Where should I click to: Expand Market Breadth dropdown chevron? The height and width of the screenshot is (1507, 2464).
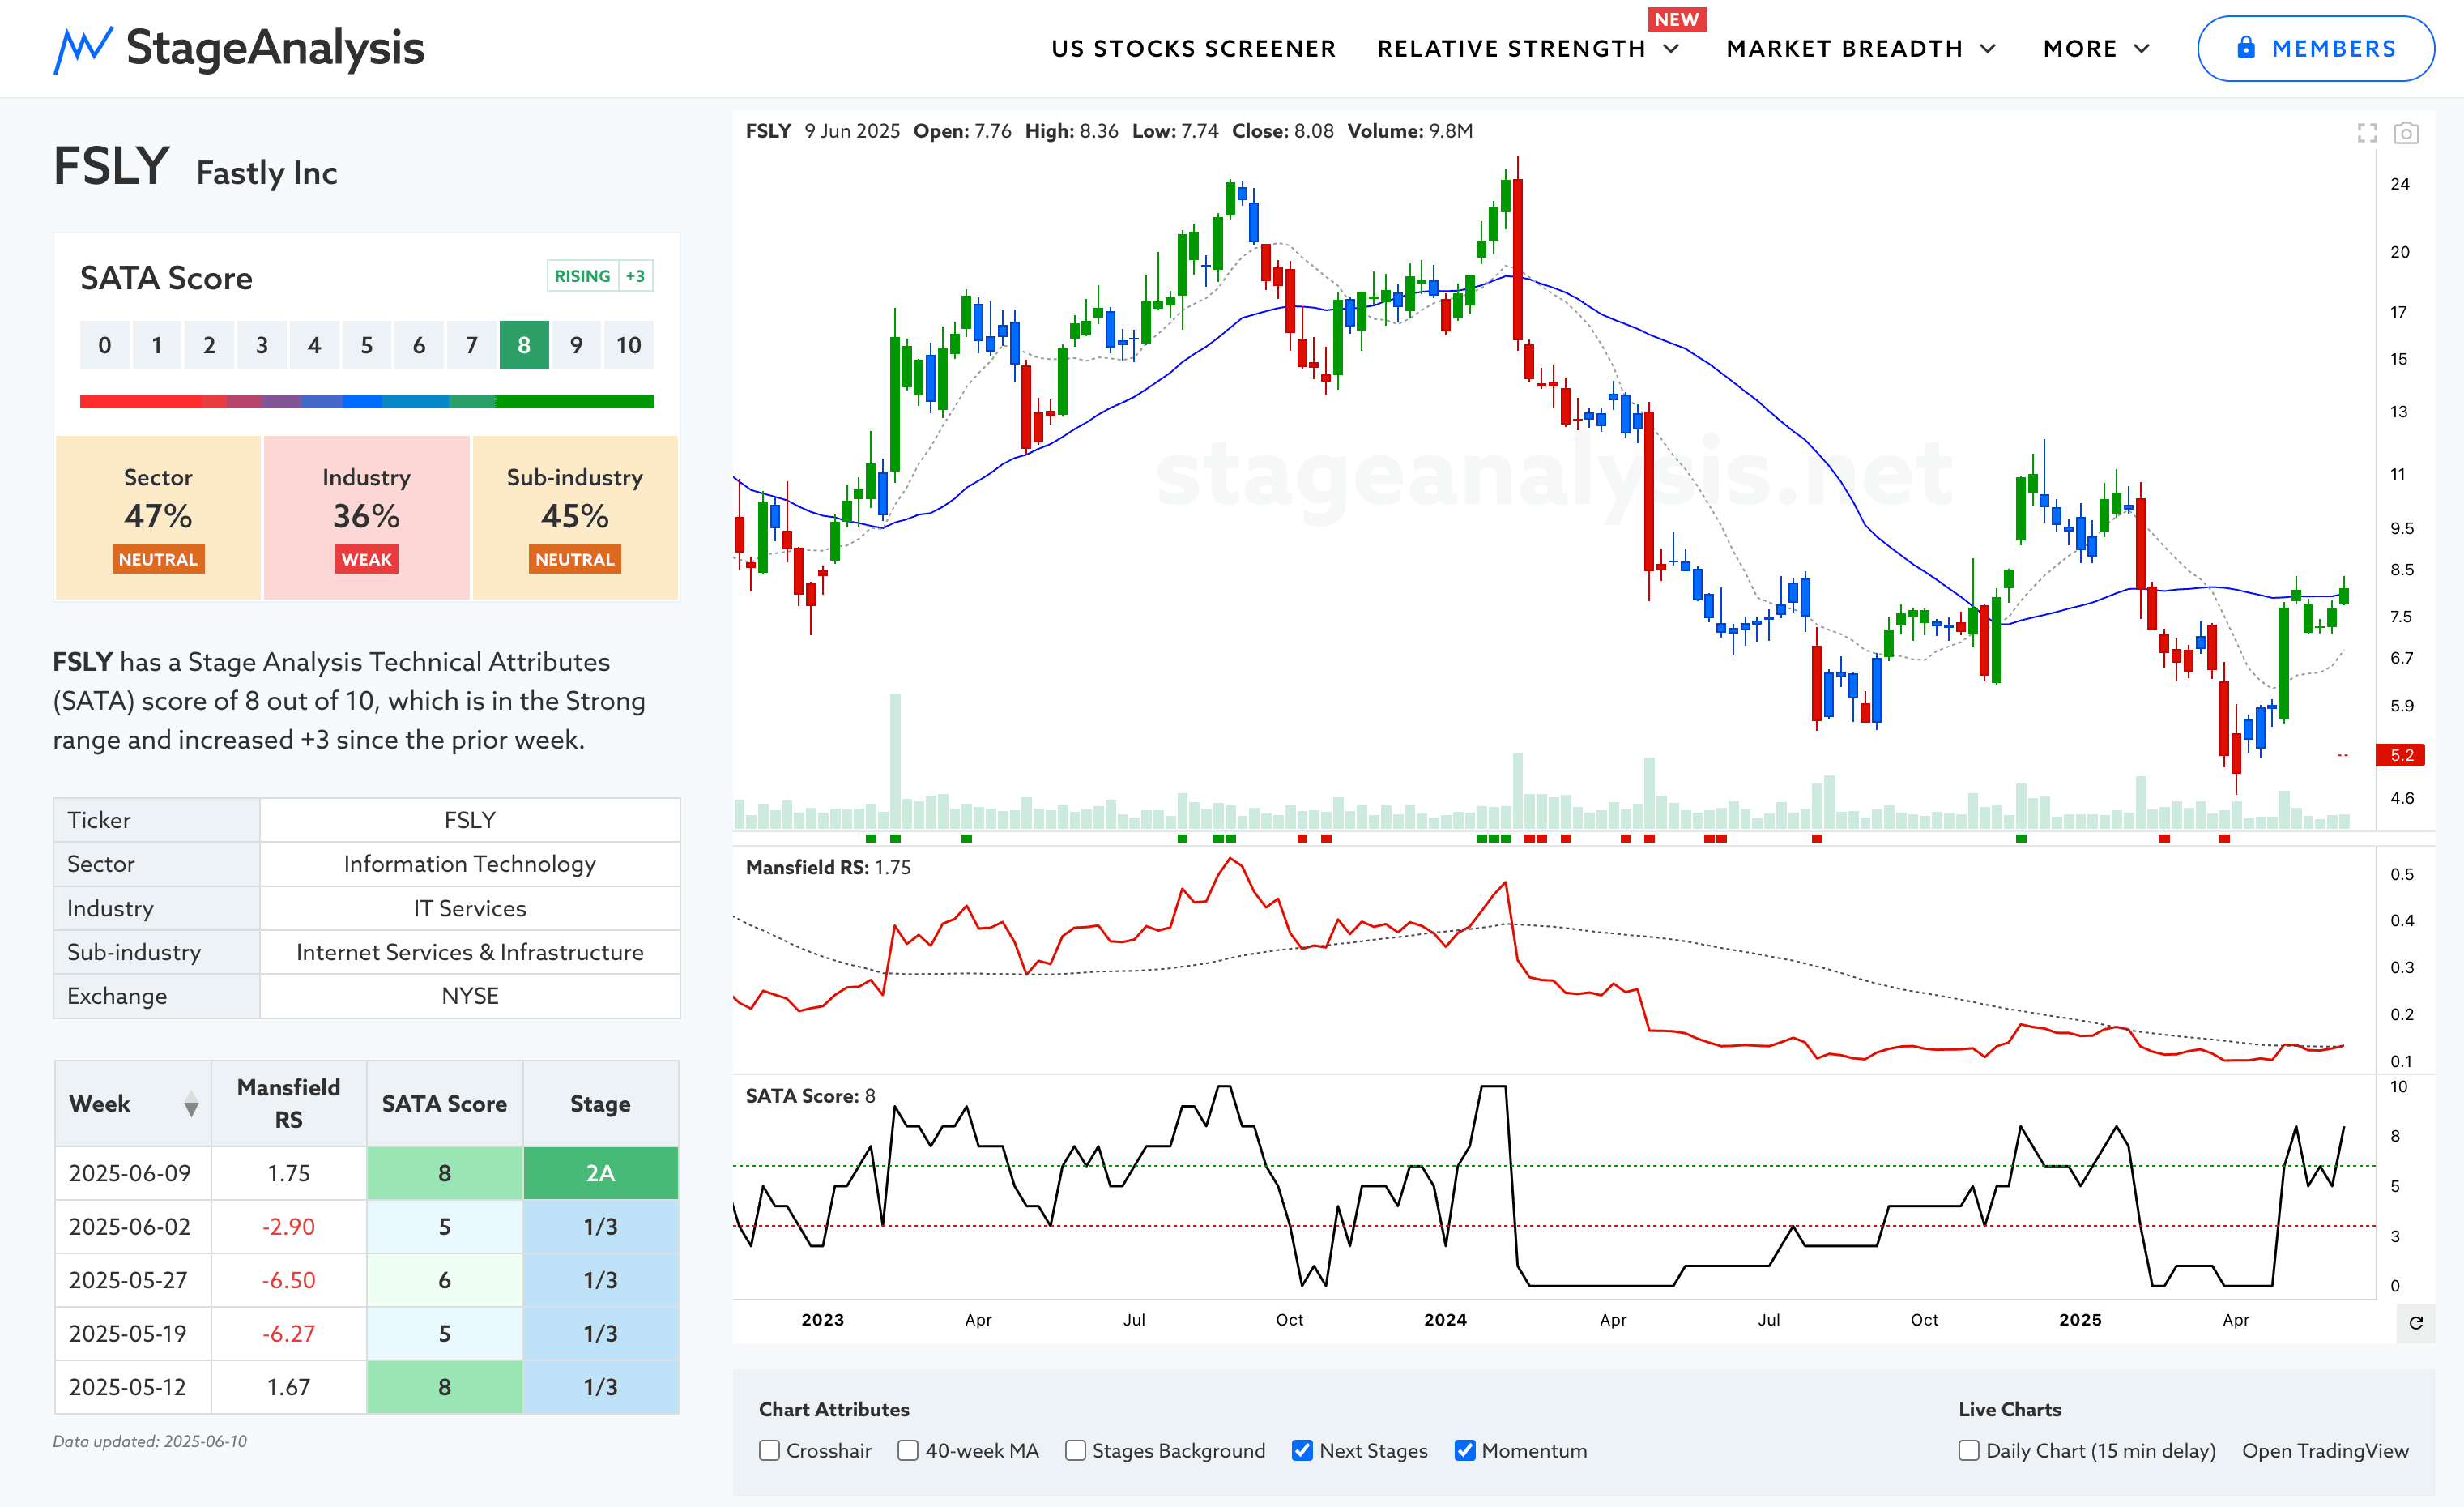pyautogui.click(x=1987, y=49)
